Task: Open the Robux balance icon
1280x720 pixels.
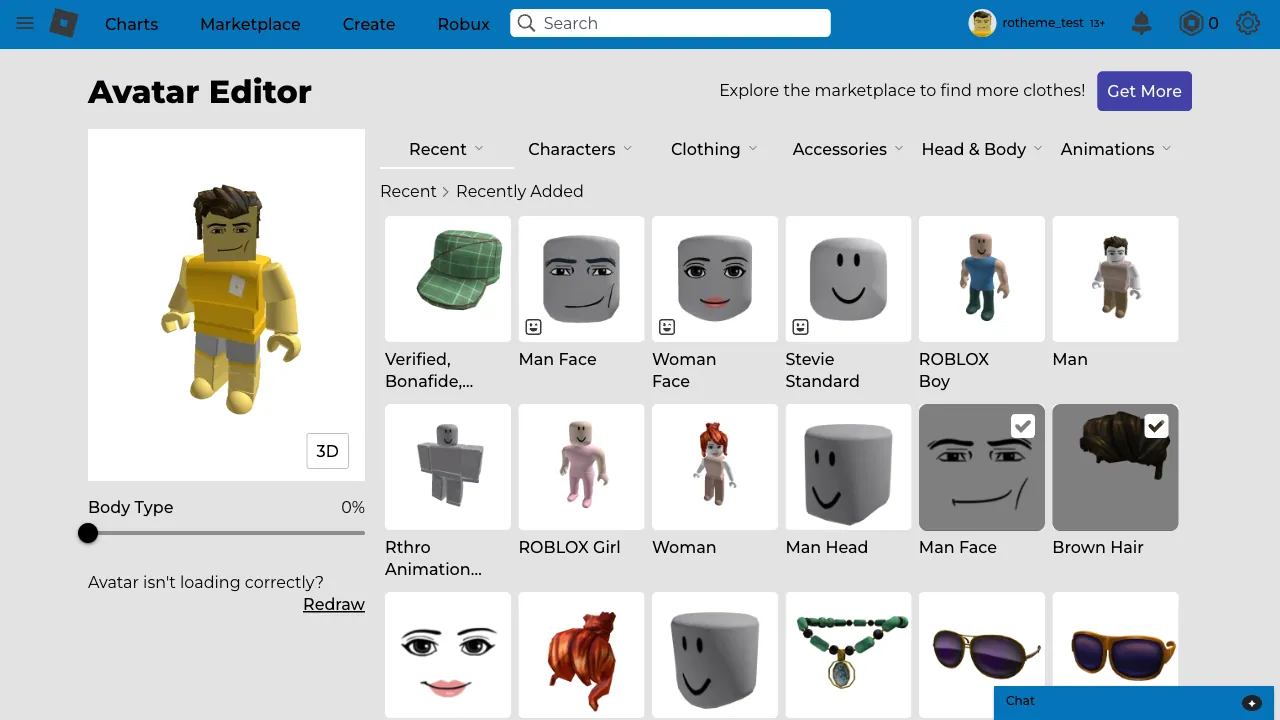Action: coord(1190,23)
